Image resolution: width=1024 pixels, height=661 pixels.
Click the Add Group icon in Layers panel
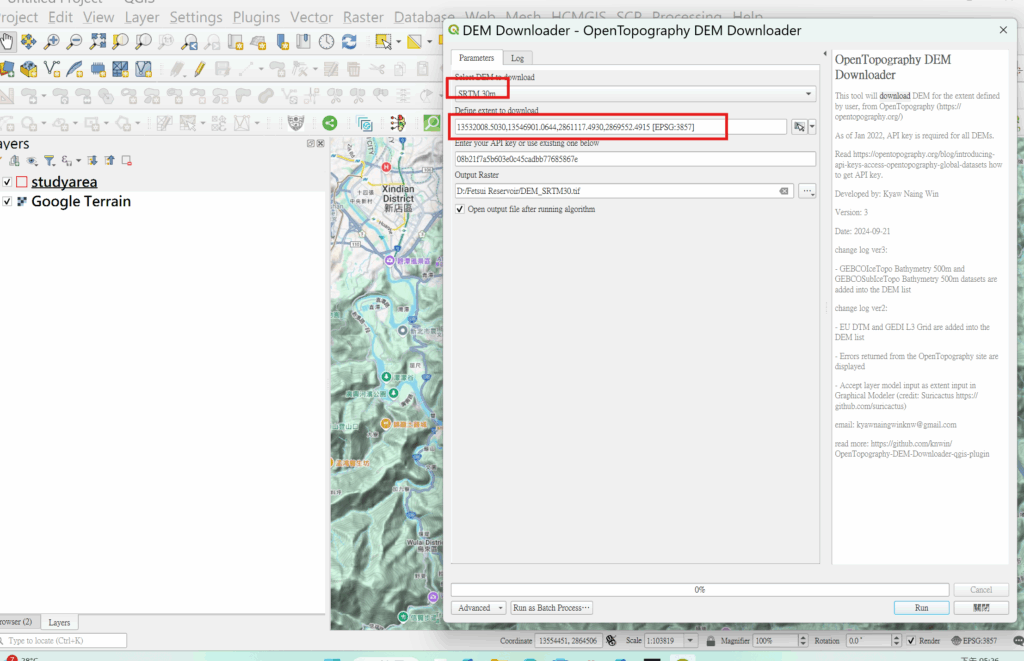point(14,161)
